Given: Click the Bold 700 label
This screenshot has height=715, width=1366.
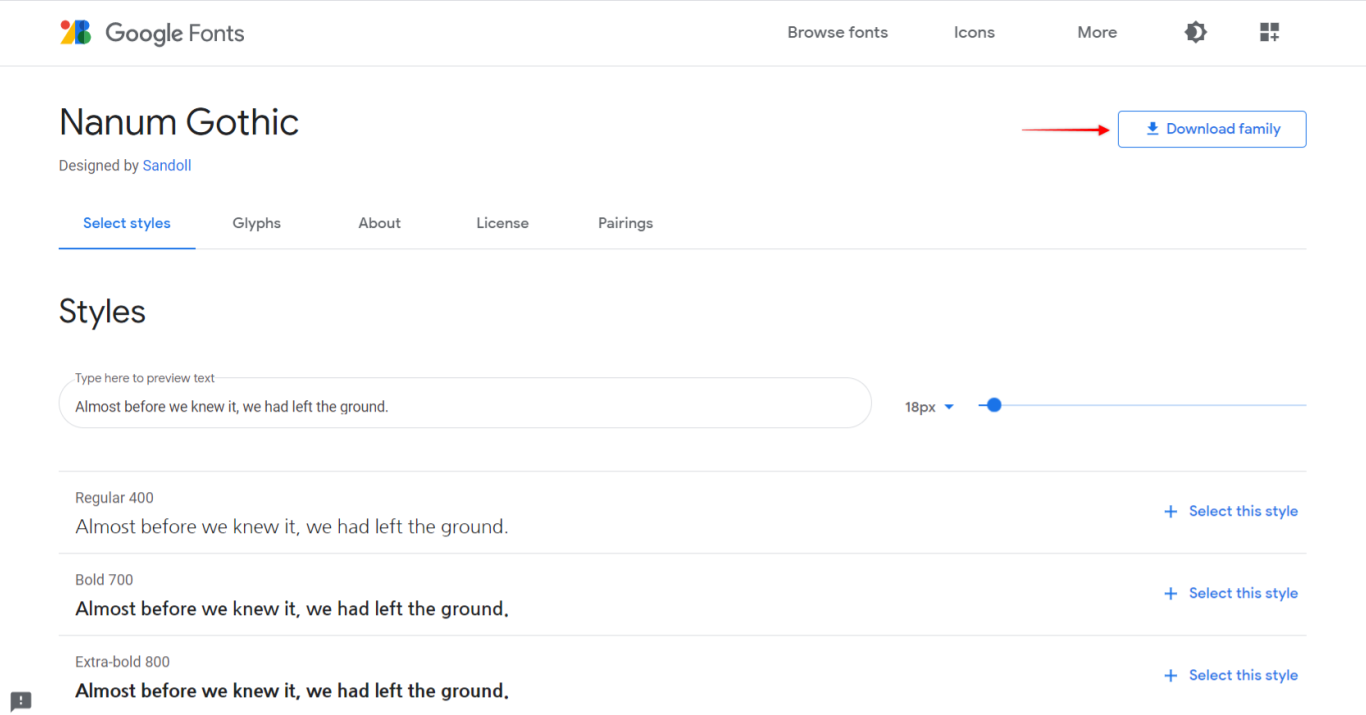Looking at the screenshot, I should [104, 580].
